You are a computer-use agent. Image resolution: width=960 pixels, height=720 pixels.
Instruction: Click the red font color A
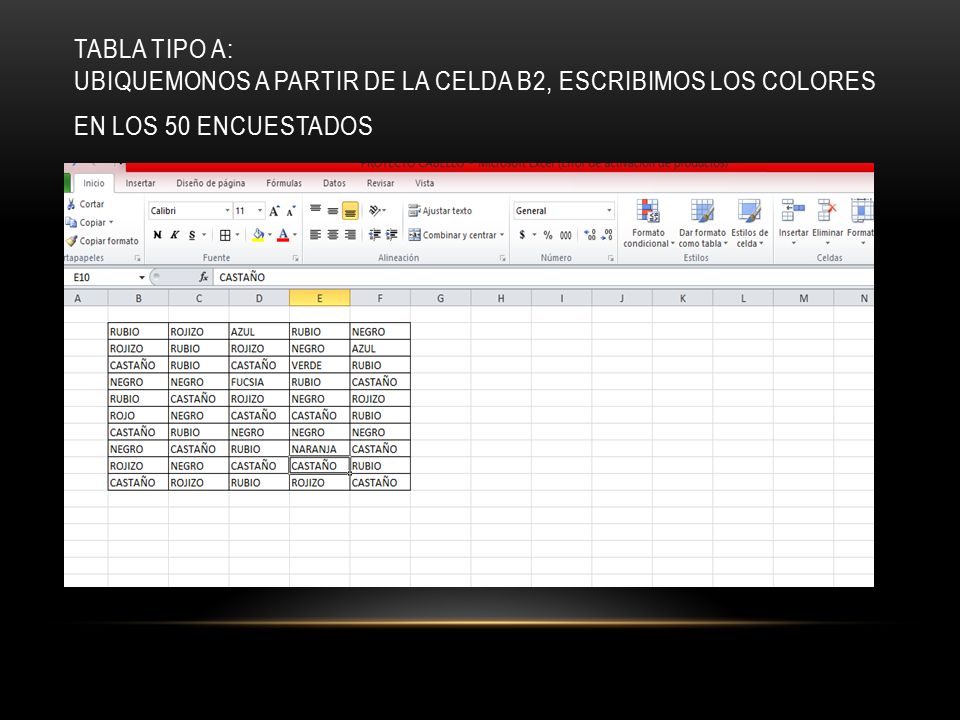tap(283, 235)
